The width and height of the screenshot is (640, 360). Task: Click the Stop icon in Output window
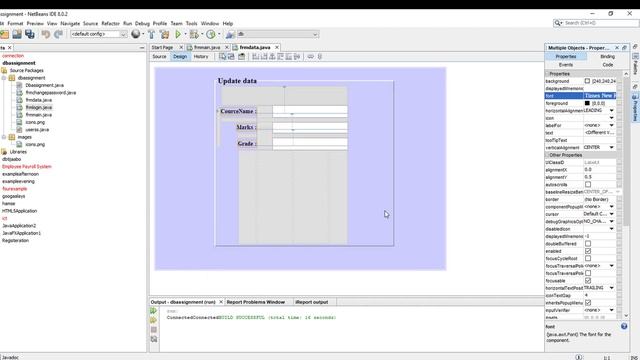coord(153,329)
